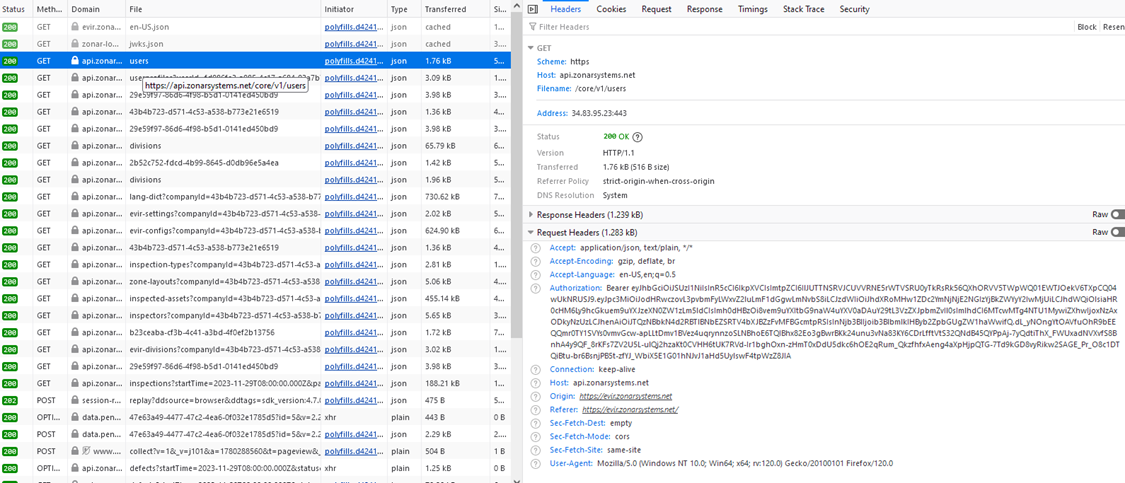This screenshot has width=1125, height=483.
Task: Sort by the Initiator column header
Action: click(354, 9)
